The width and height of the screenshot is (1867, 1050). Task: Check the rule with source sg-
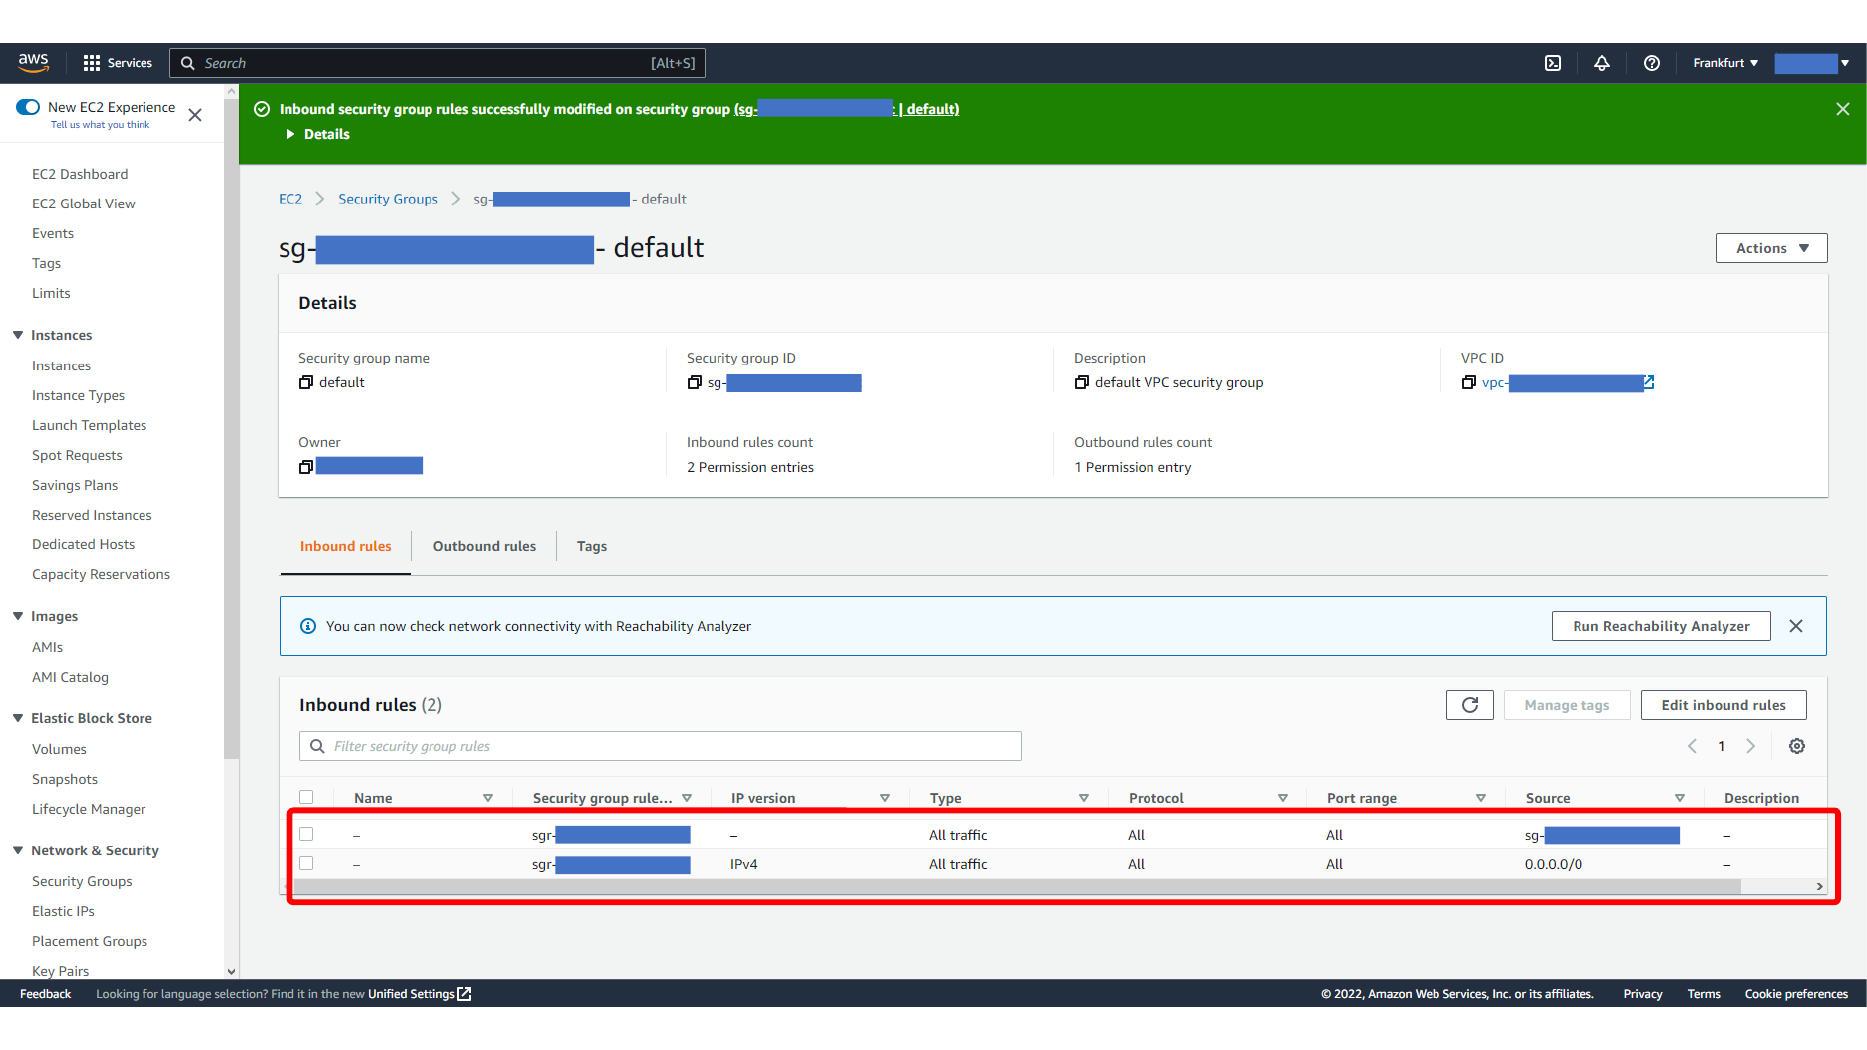pos(306,834)
